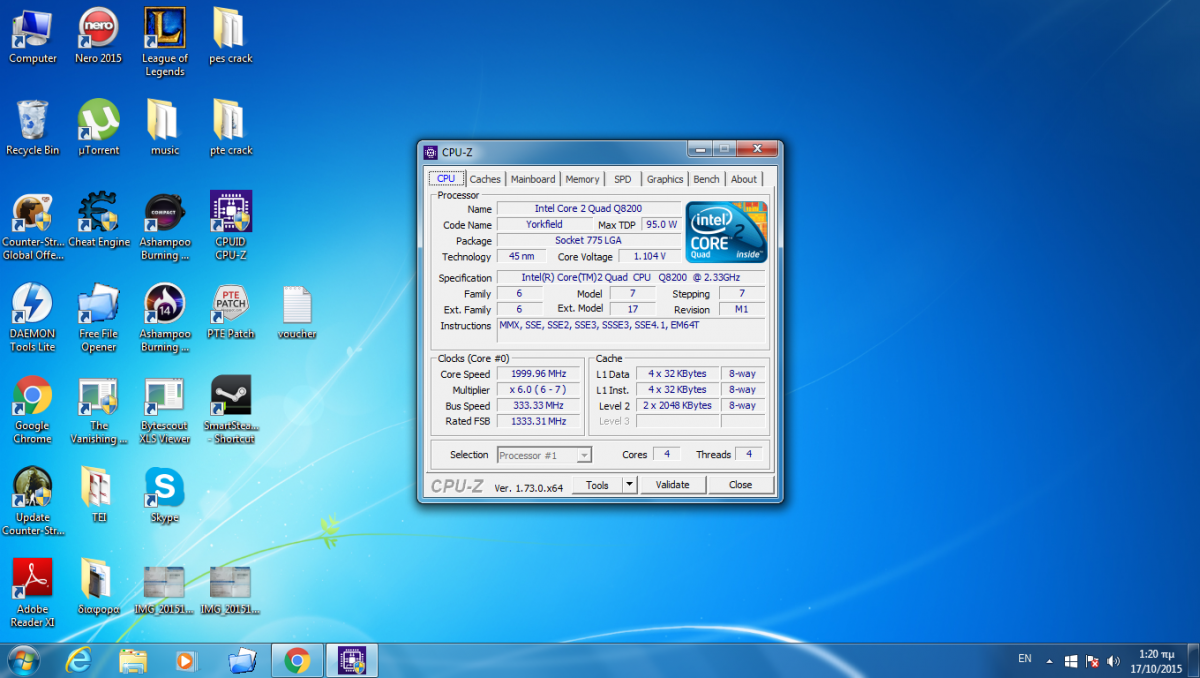Select the Free File Opener shortcut

(x=98, y=319)
